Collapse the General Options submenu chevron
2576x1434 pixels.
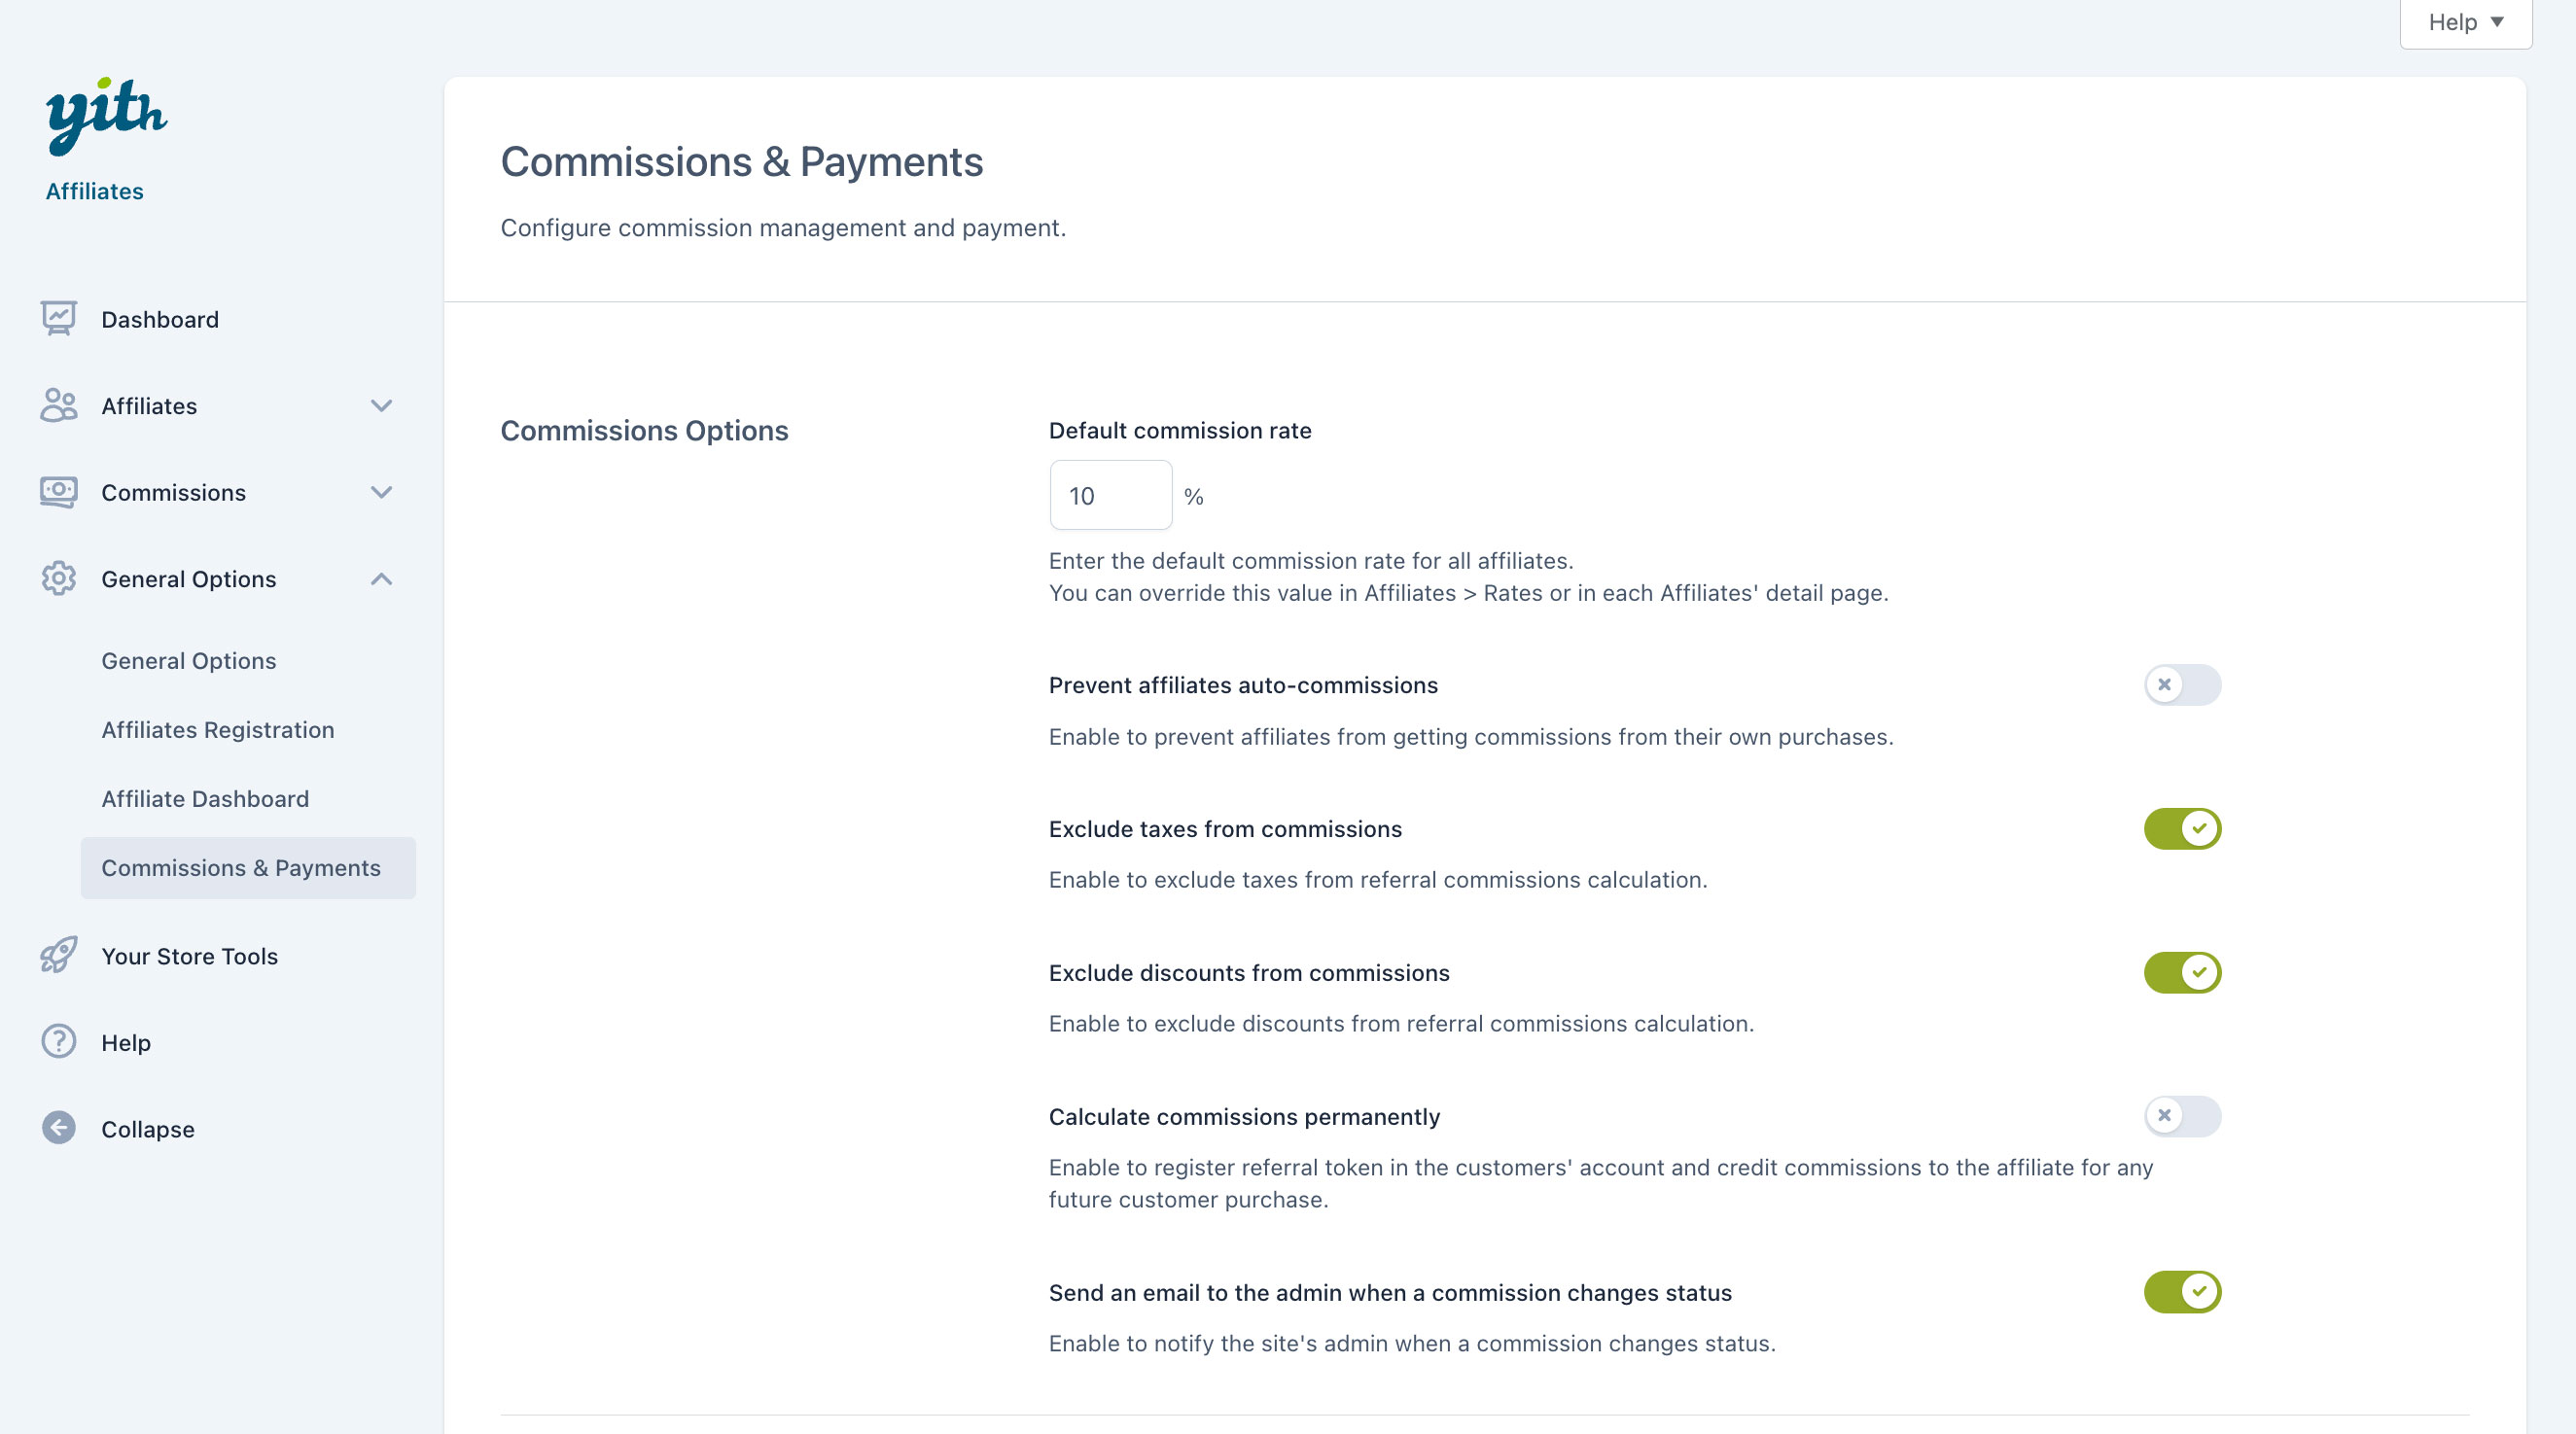[381, 579]
